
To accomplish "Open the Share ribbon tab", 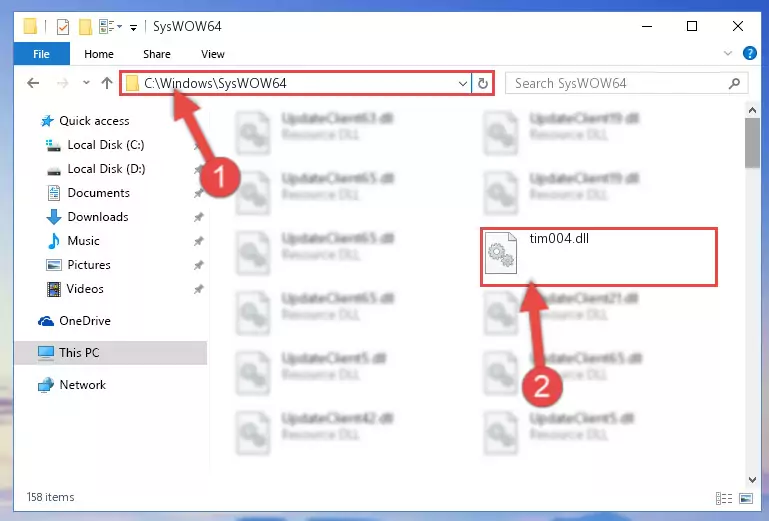I will tap(156, 54).
